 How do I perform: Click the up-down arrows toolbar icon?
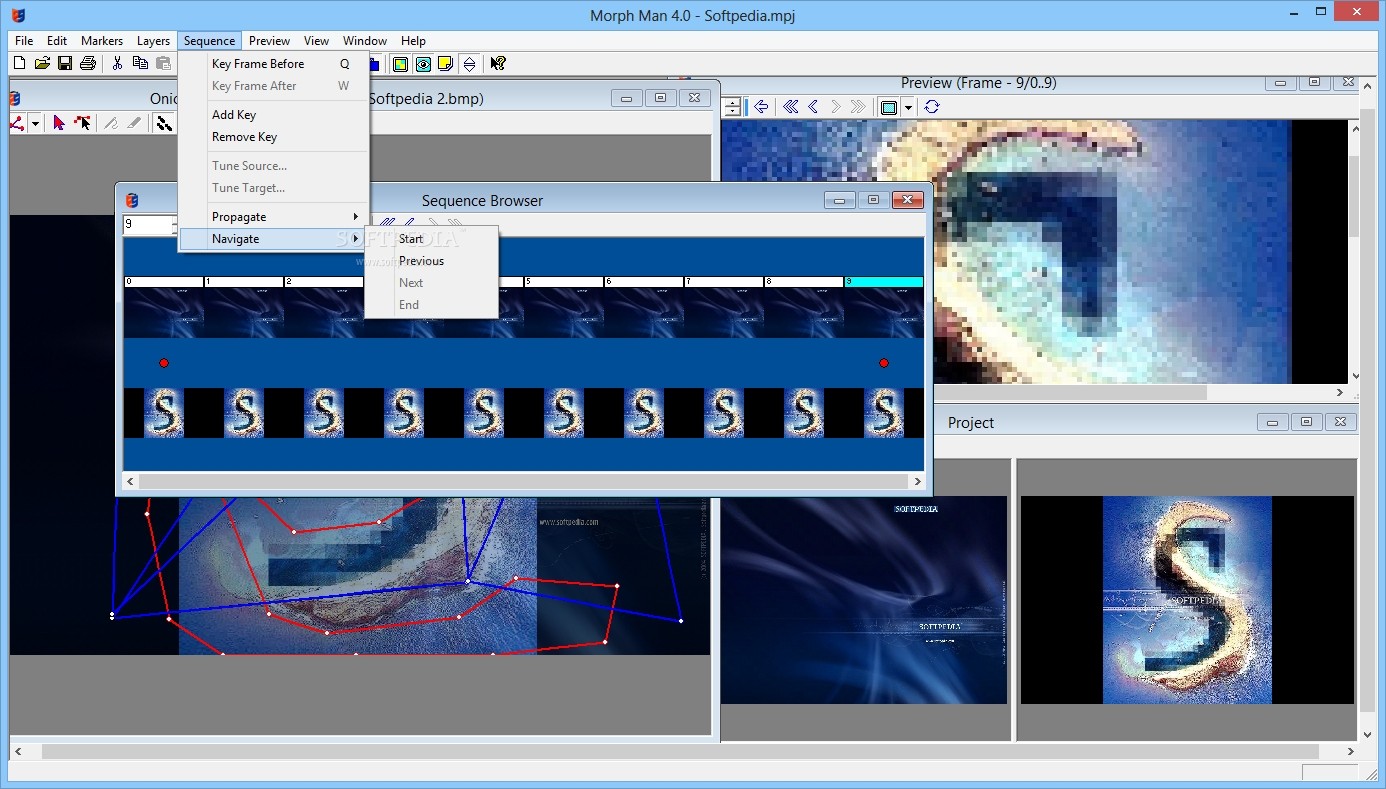click(469, 64)
